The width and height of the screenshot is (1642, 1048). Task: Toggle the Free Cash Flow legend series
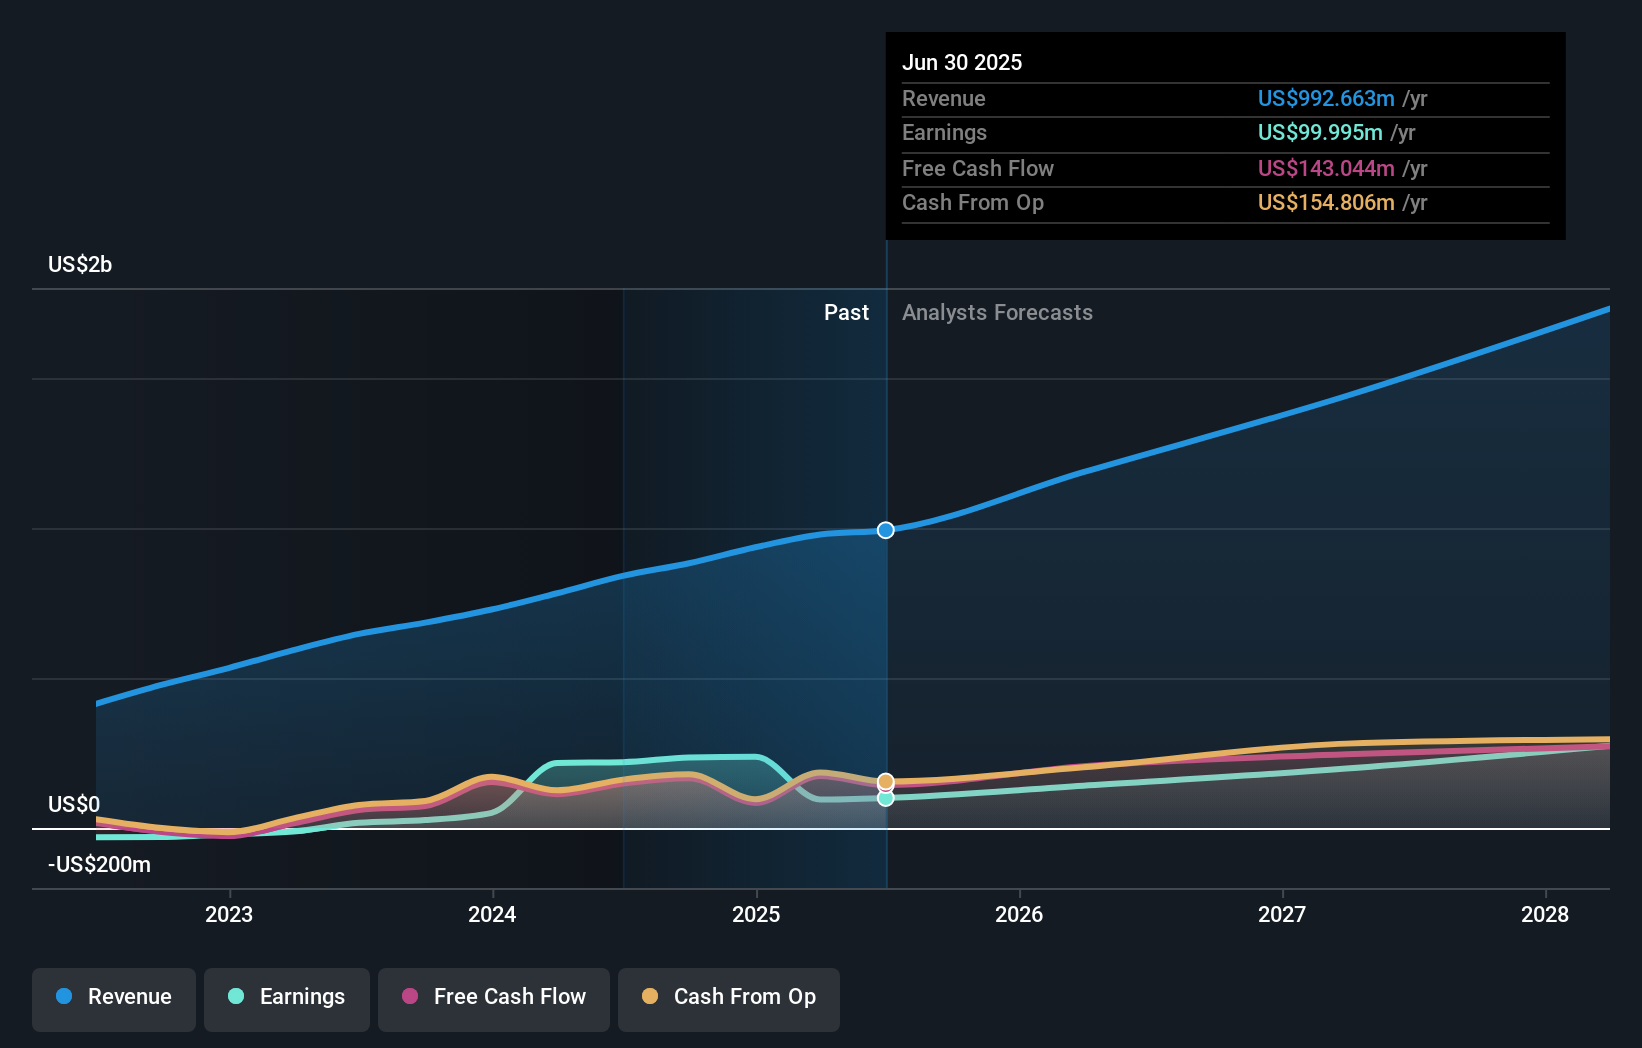(494, 999)
